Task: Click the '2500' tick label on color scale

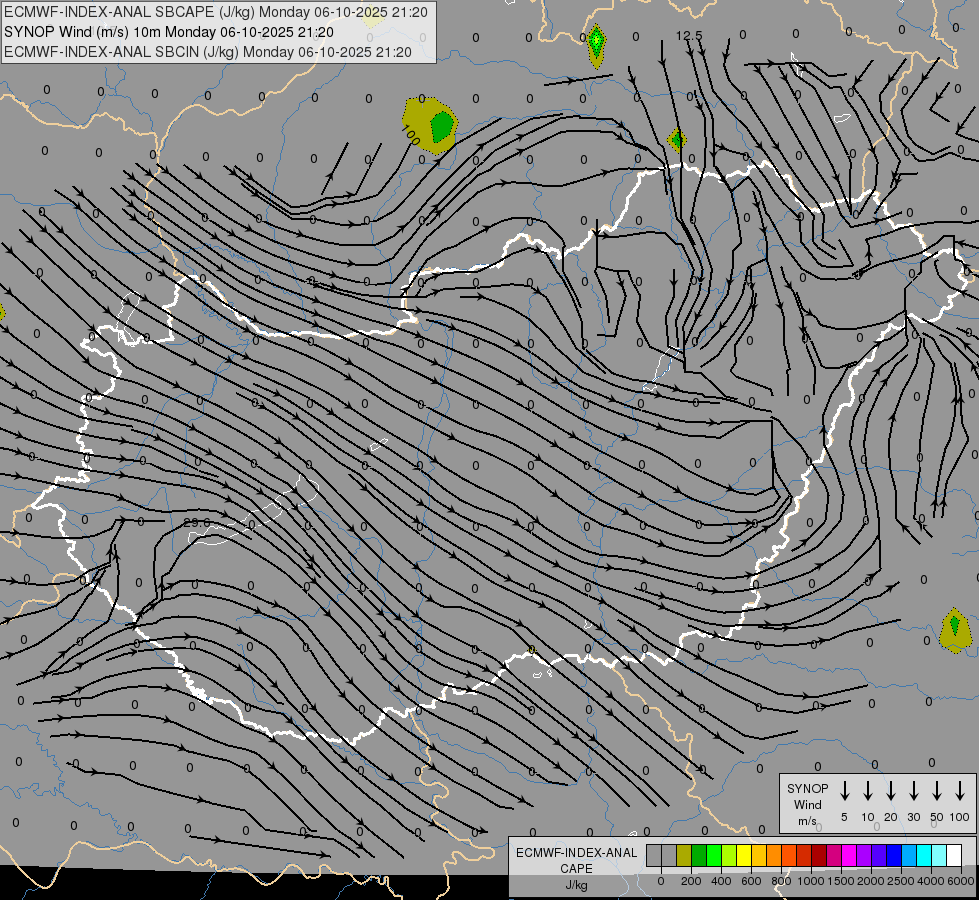Action: pyautogui.click(x=901, y=881)
